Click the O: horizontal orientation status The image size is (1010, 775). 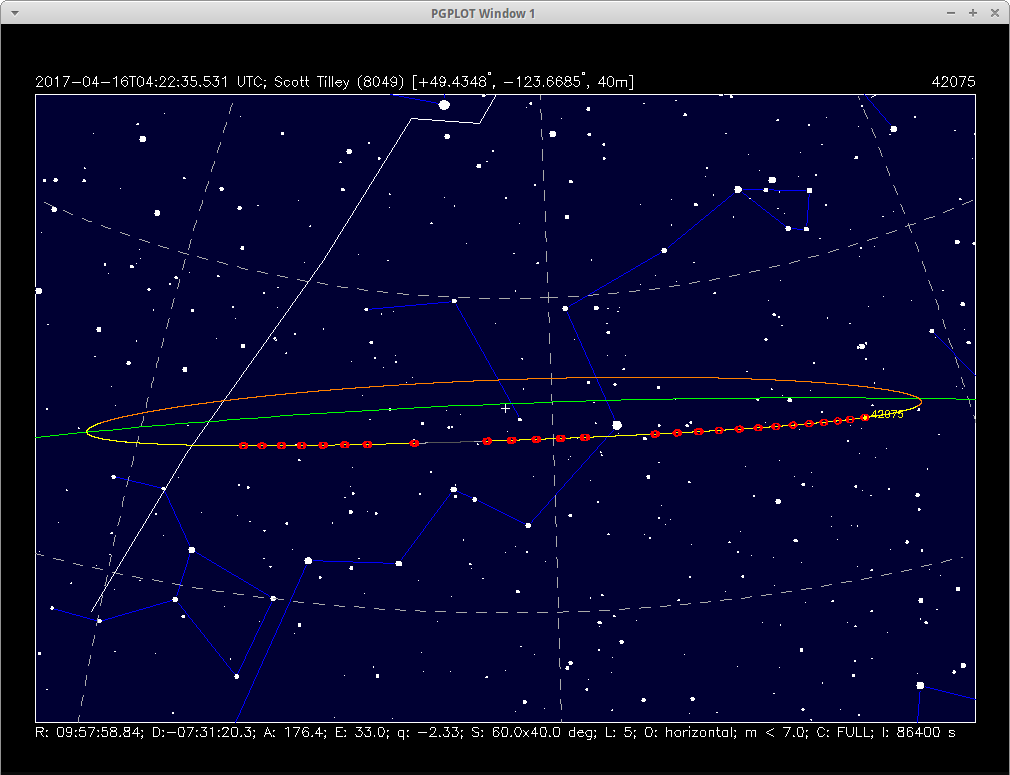coord(691,732)
